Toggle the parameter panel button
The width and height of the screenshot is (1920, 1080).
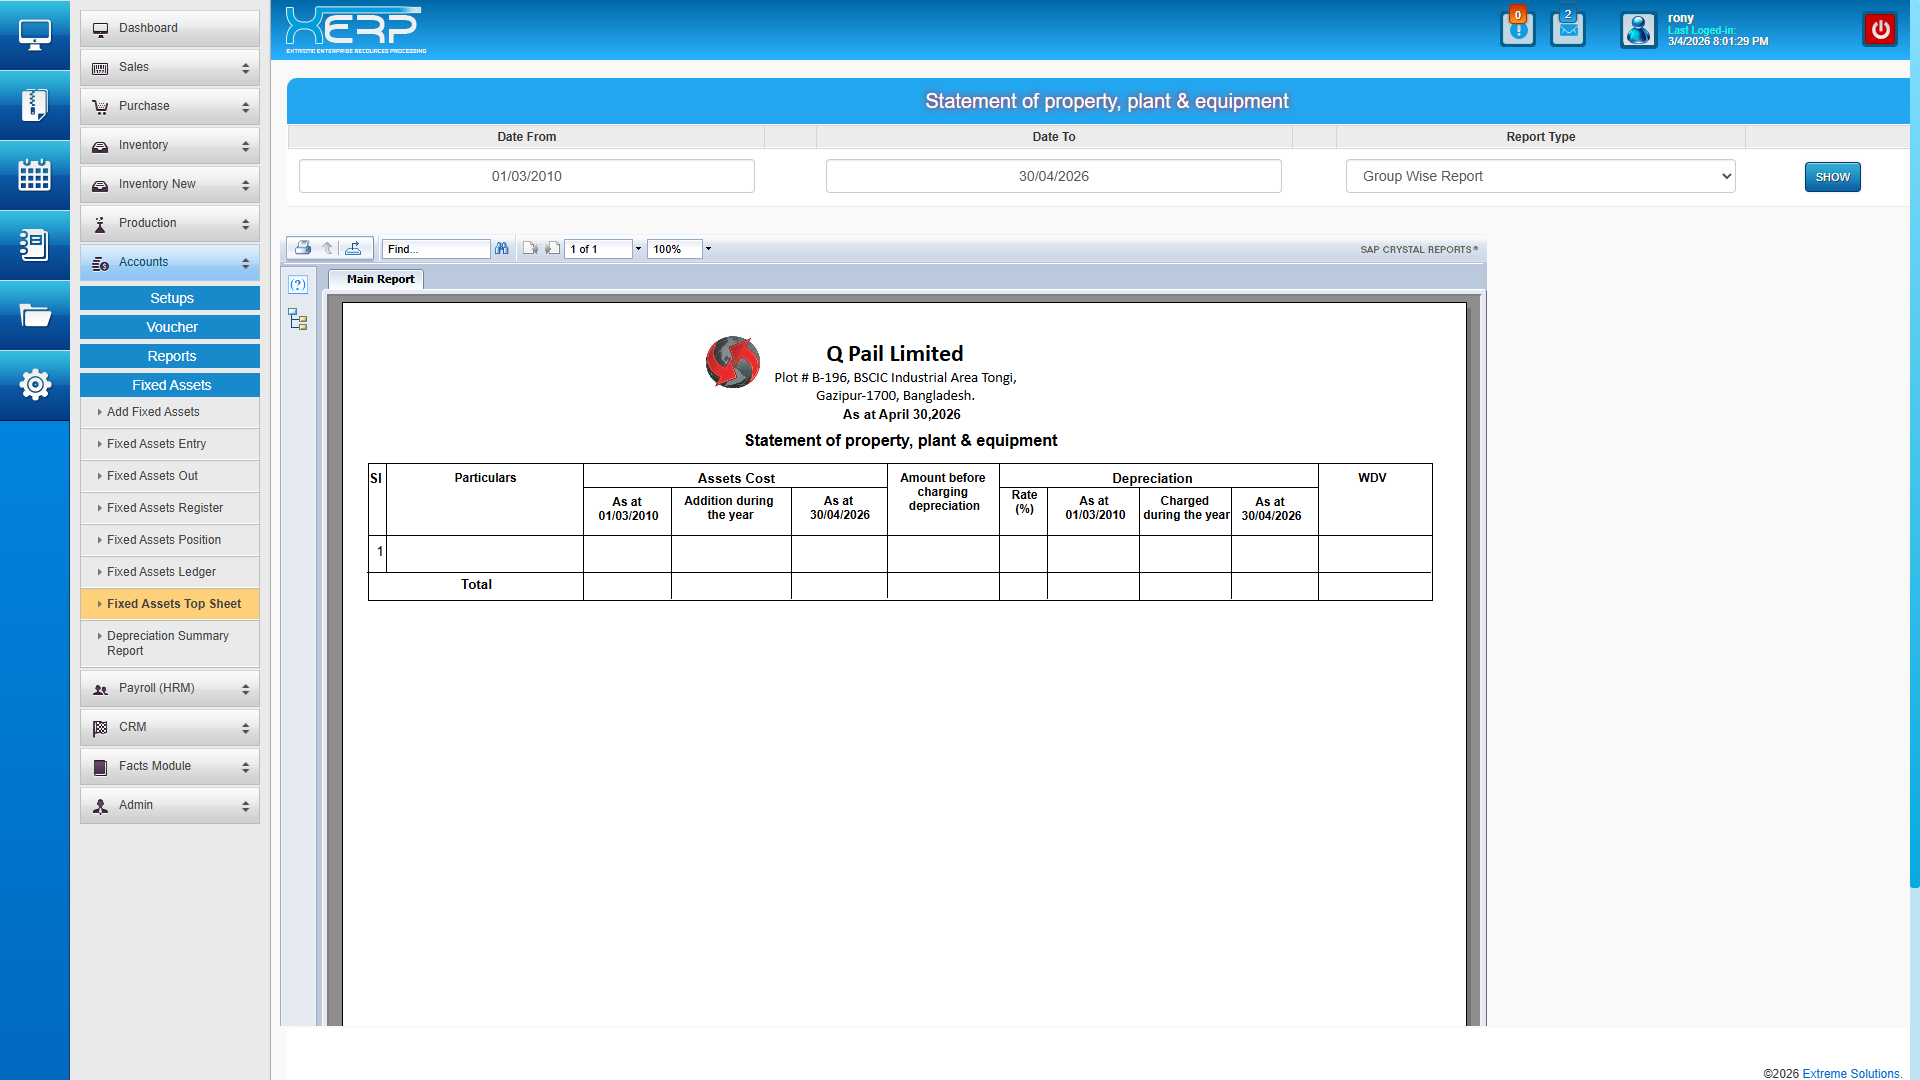(x=298, y=285)
